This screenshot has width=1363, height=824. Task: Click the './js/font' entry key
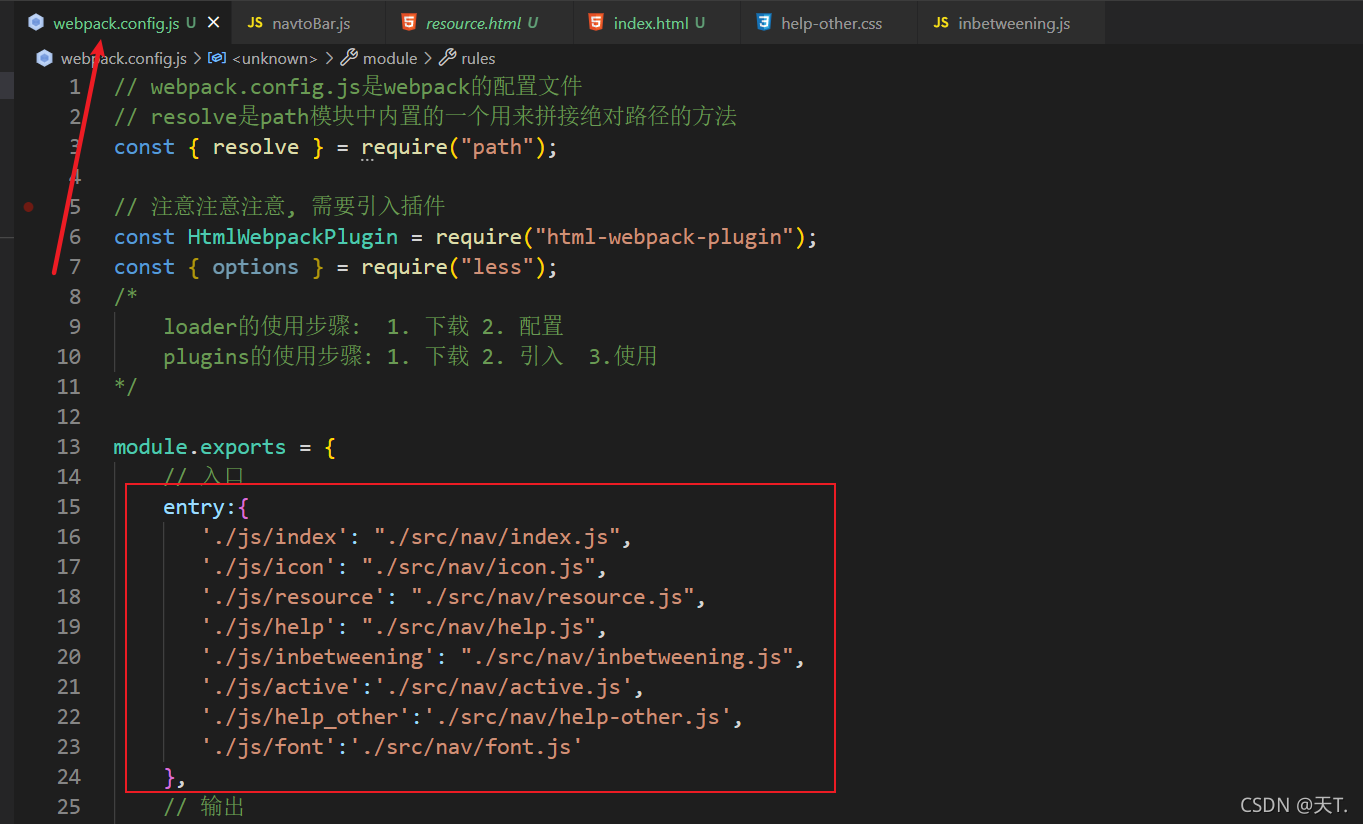pos(268,747)
